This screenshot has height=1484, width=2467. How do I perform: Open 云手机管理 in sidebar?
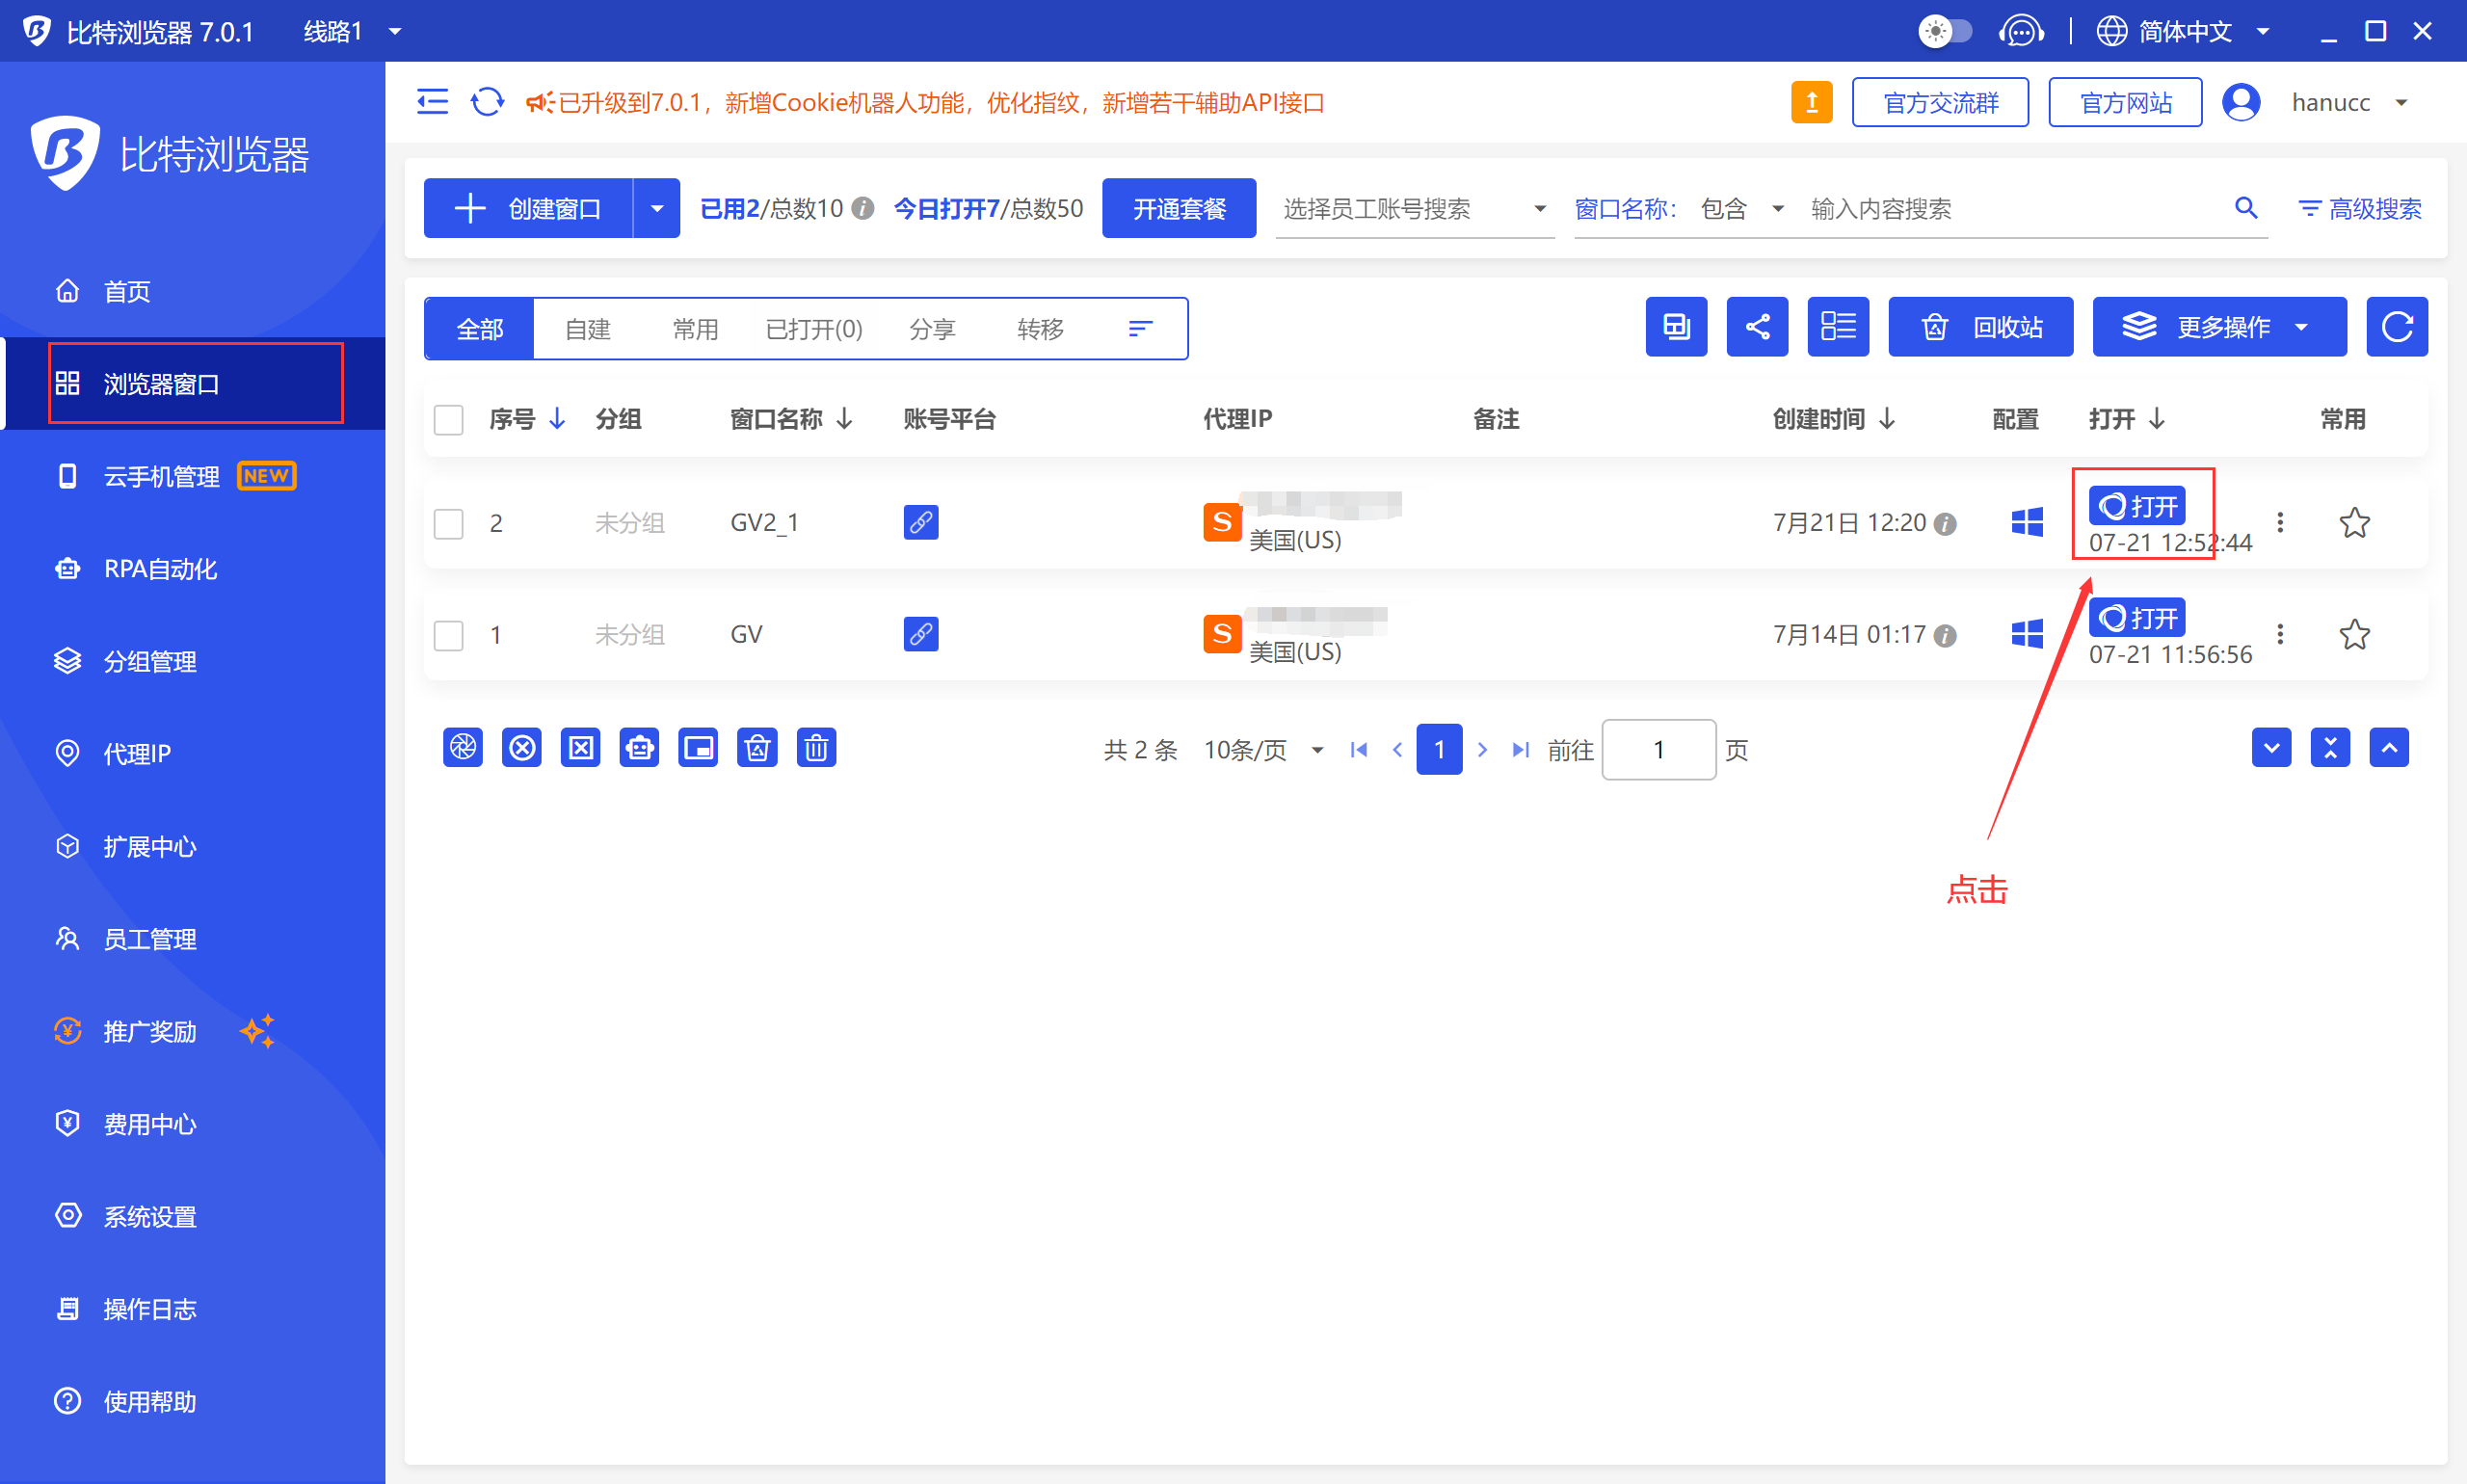tap(193, 476)
